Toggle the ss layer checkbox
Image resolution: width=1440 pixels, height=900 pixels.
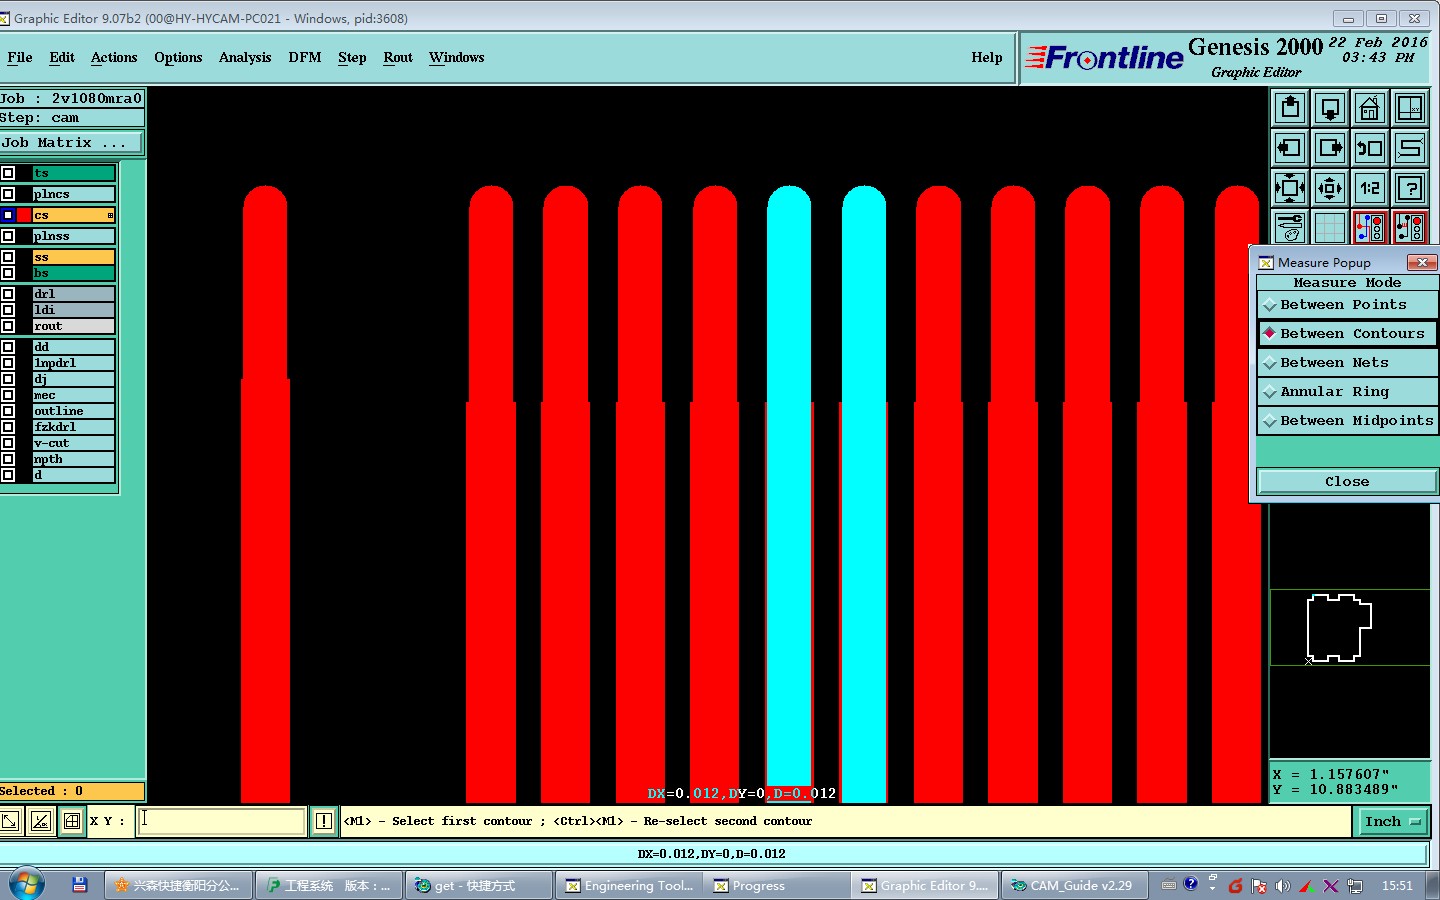tap(8, 257)
